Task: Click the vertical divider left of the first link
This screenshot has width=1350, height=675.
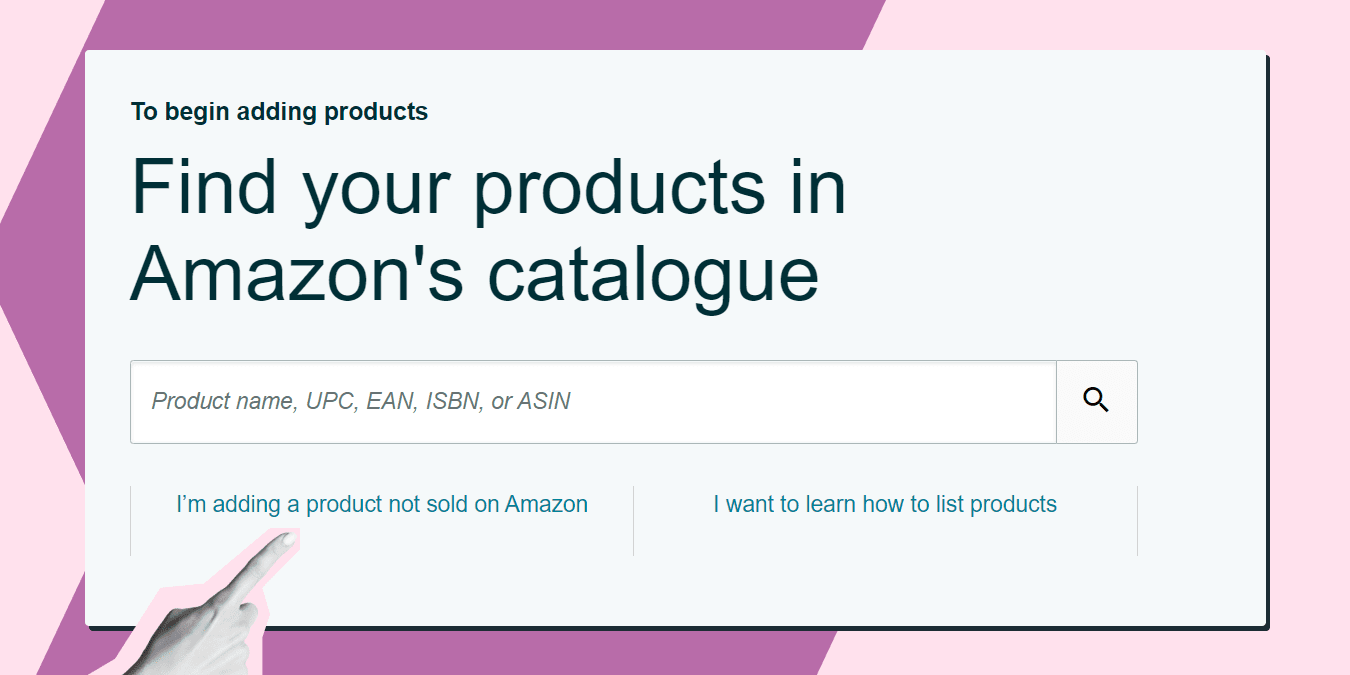Action: [x=130, y=520]
